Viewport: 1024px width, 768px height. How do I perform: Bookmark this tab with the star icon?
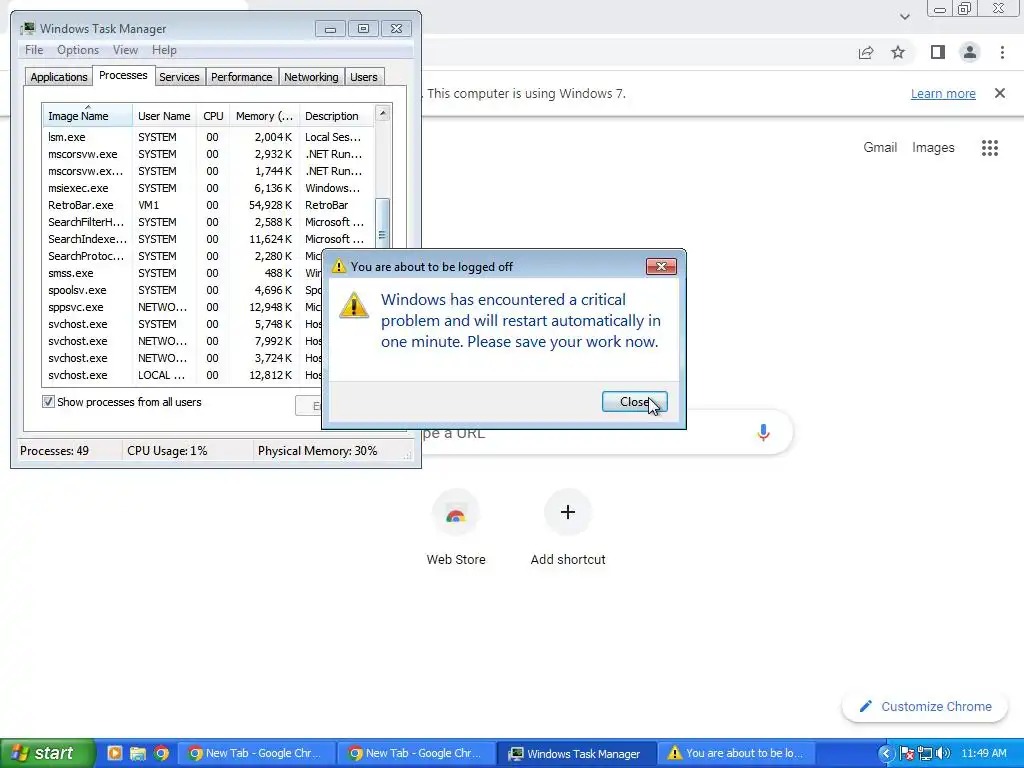point(898,52)
